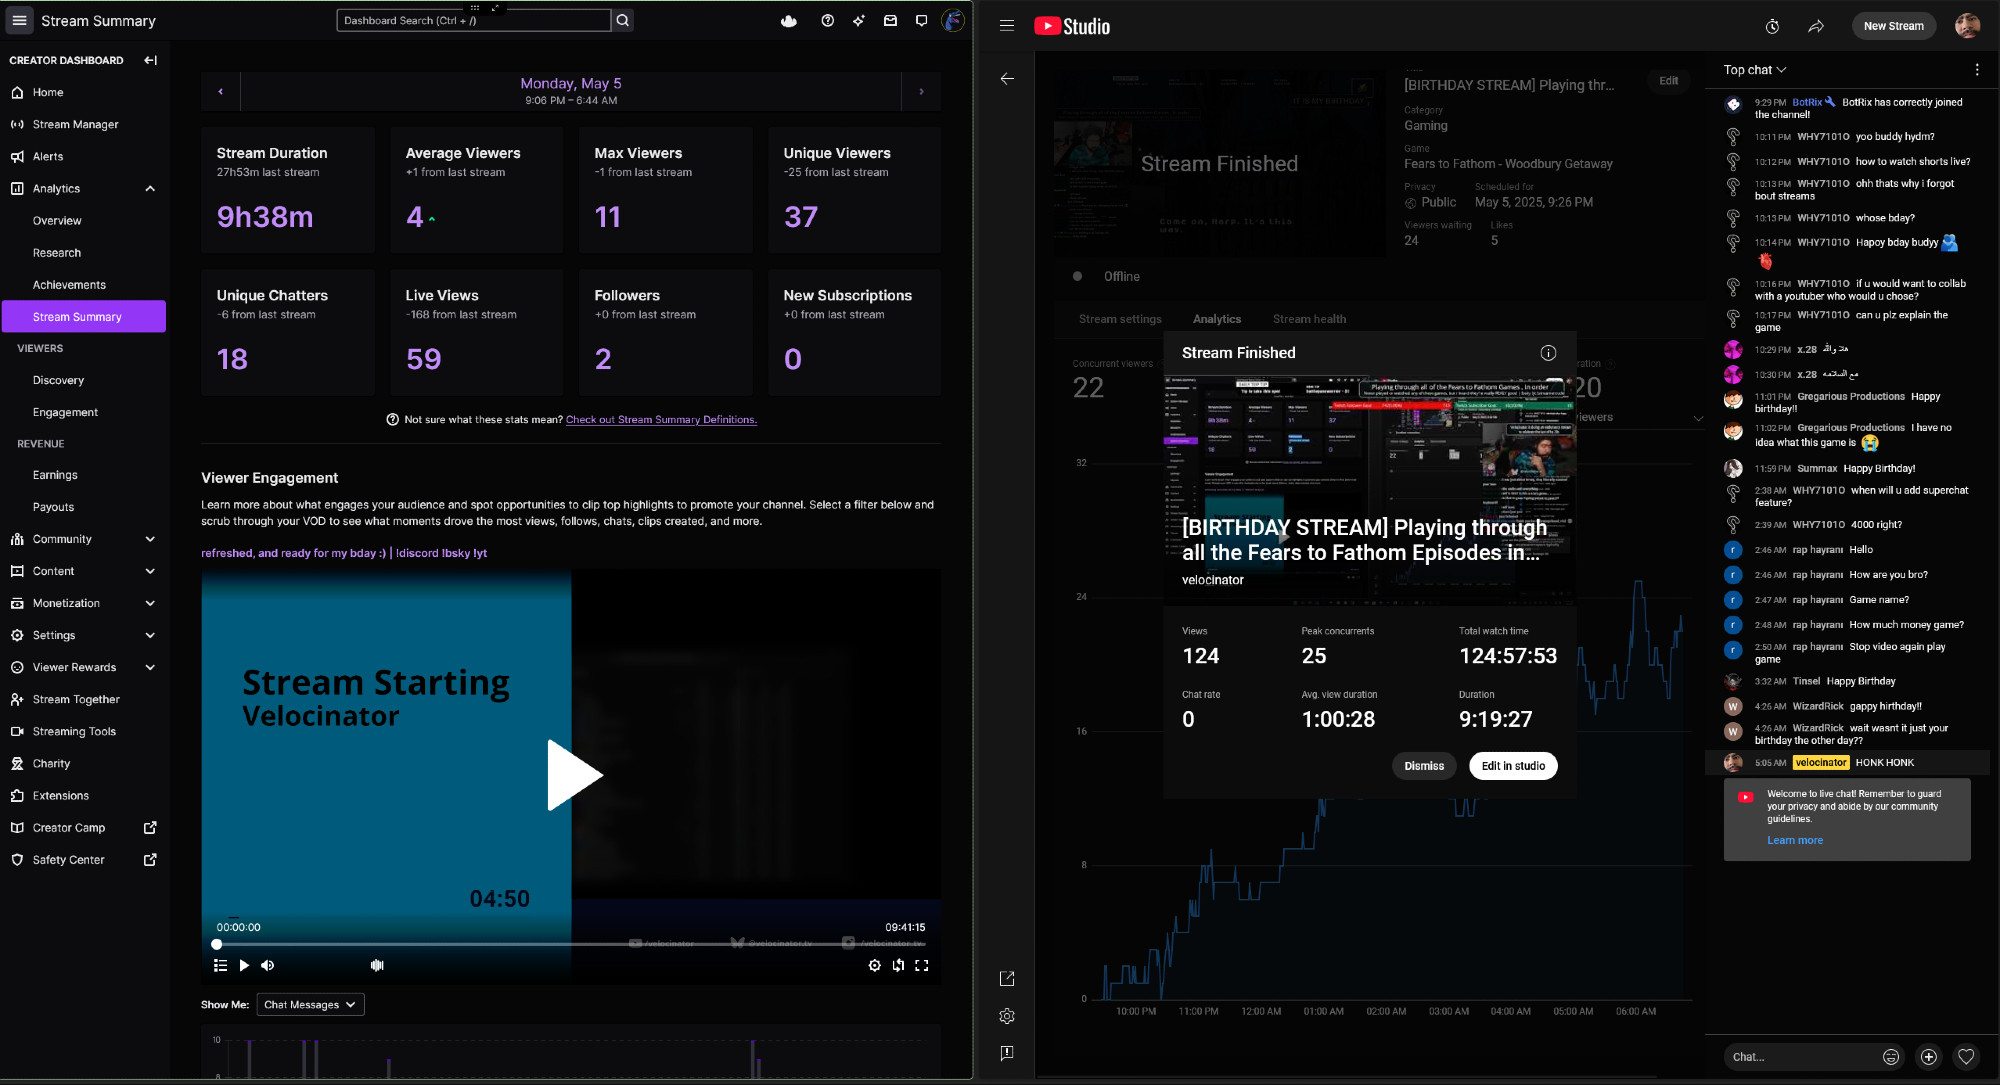Select the Analytics tab in YouTube Studio
Viewport: 2000px width, 1085px height.
tap(1217, 319)
